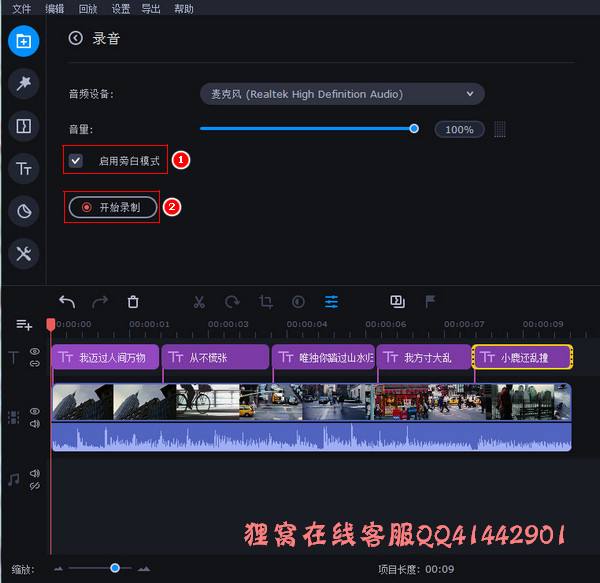Click the volume meter dots icon
The height and width of the screenshot is (583, 600).
(499, 129)
